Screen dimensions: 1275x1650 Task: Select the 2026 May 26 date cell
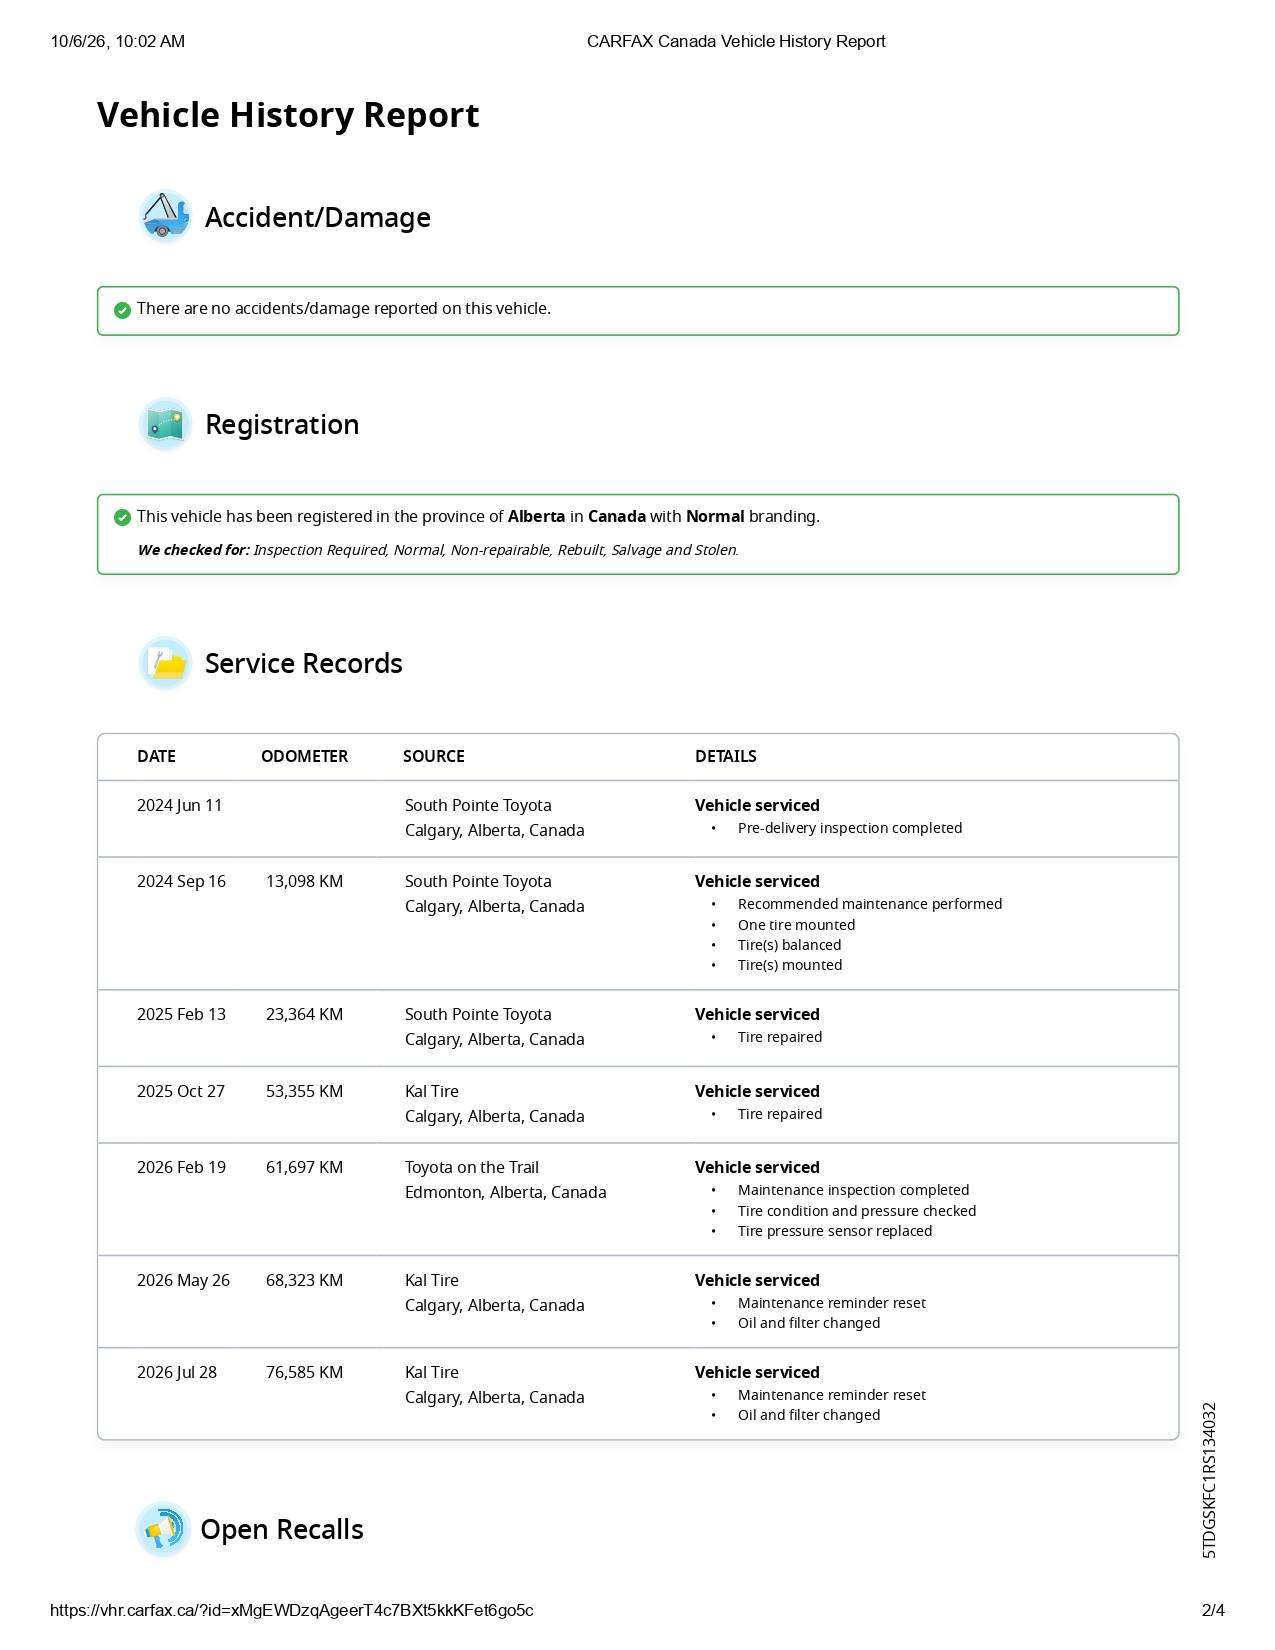183,1280
